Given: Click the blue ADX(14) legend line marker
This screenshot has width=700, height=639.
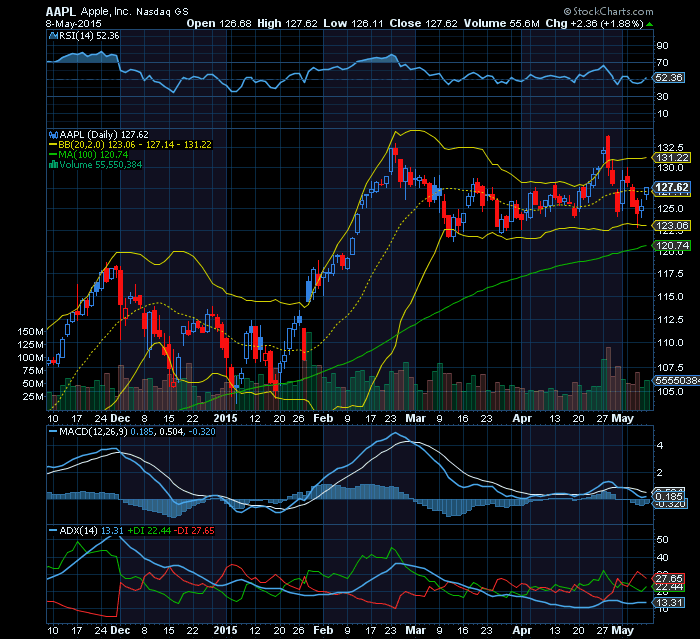Looking at the screenshot, I should (53, 531).
